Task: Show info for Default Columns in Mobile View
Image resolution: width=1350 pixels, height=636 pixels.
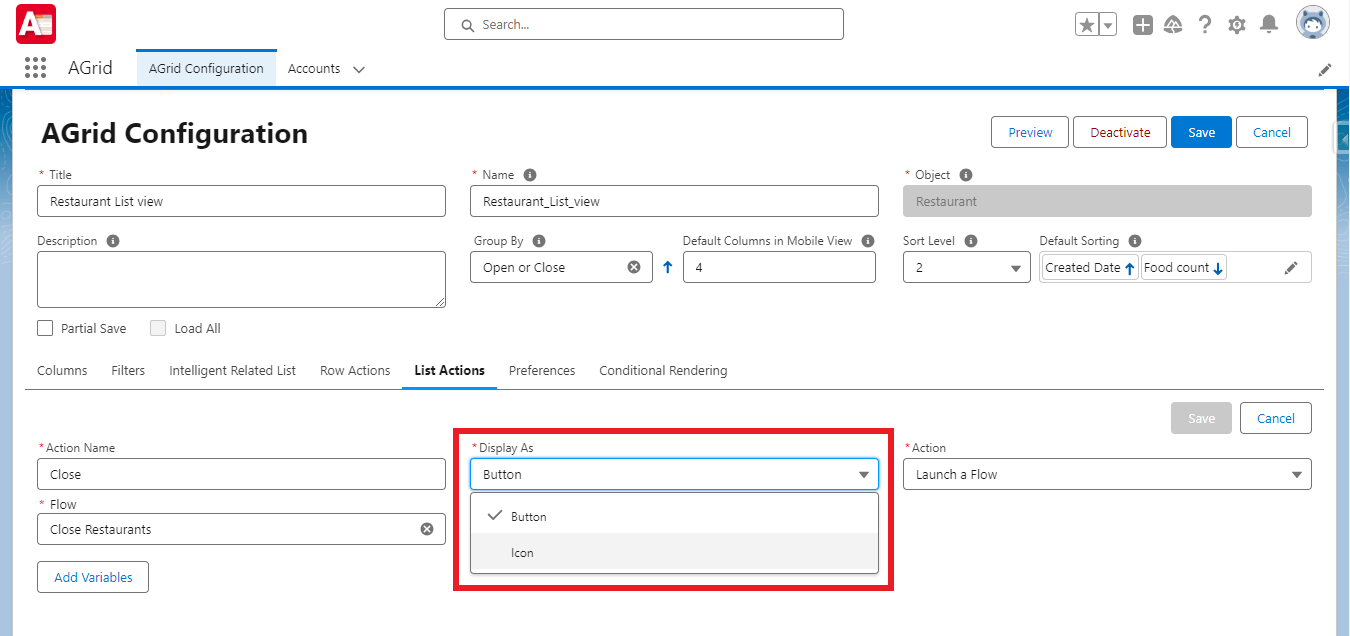Action: pos(868,241)
